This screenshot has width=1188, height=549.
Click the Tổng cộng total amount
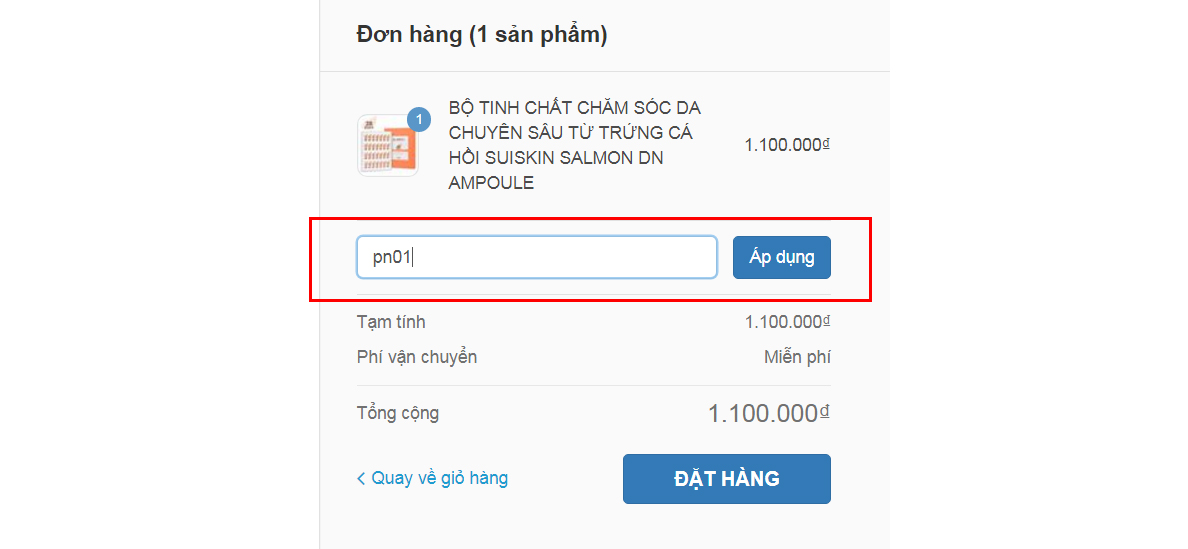coord(763,414)
